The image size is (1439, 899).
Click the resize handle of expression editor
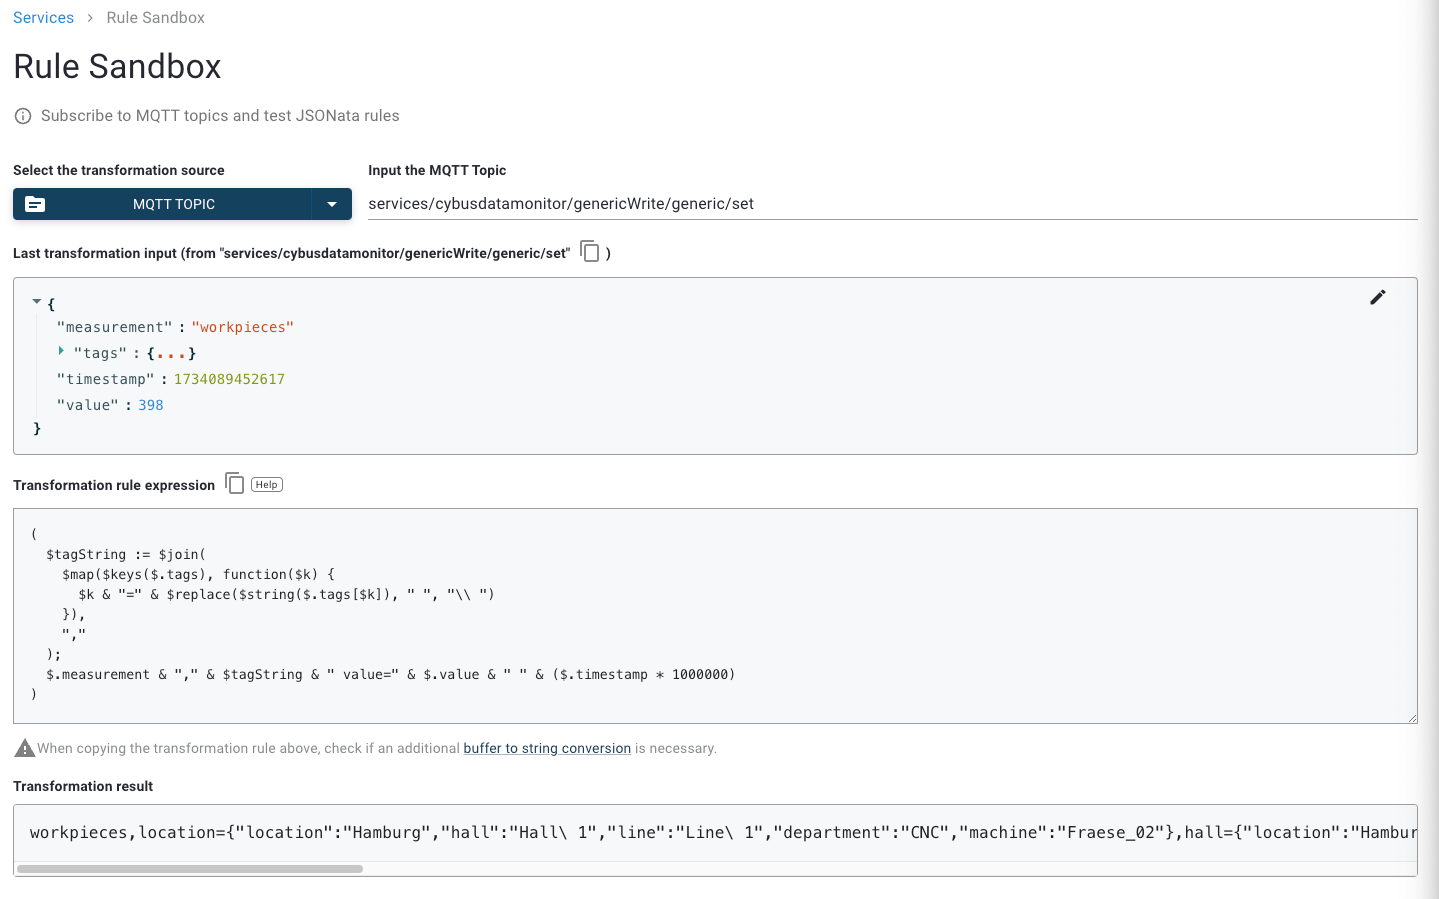(1412, 718)
